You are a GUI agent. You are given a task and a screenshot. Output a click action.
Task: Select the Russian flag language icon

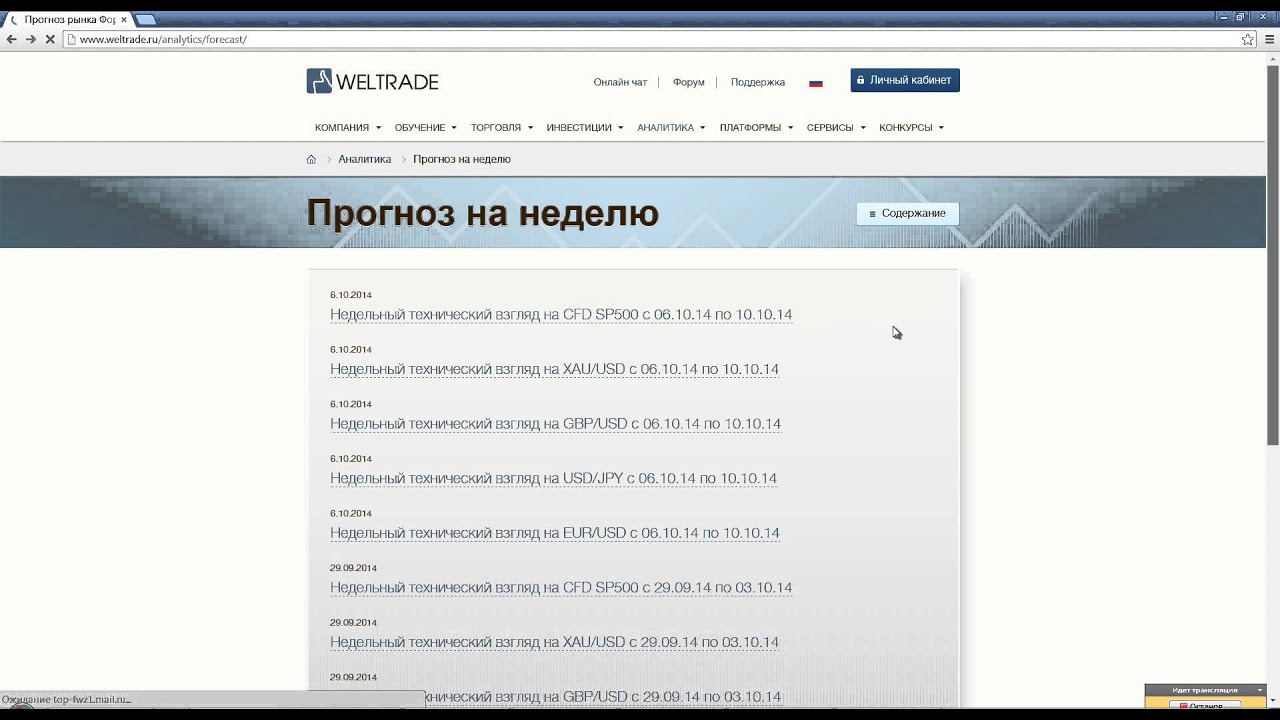point(816,83)
